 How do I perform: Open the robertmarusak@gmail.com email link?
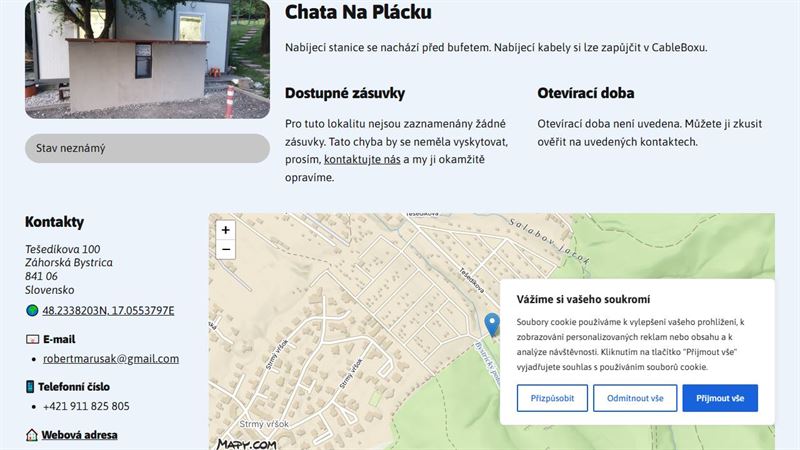tap(111, 359)
